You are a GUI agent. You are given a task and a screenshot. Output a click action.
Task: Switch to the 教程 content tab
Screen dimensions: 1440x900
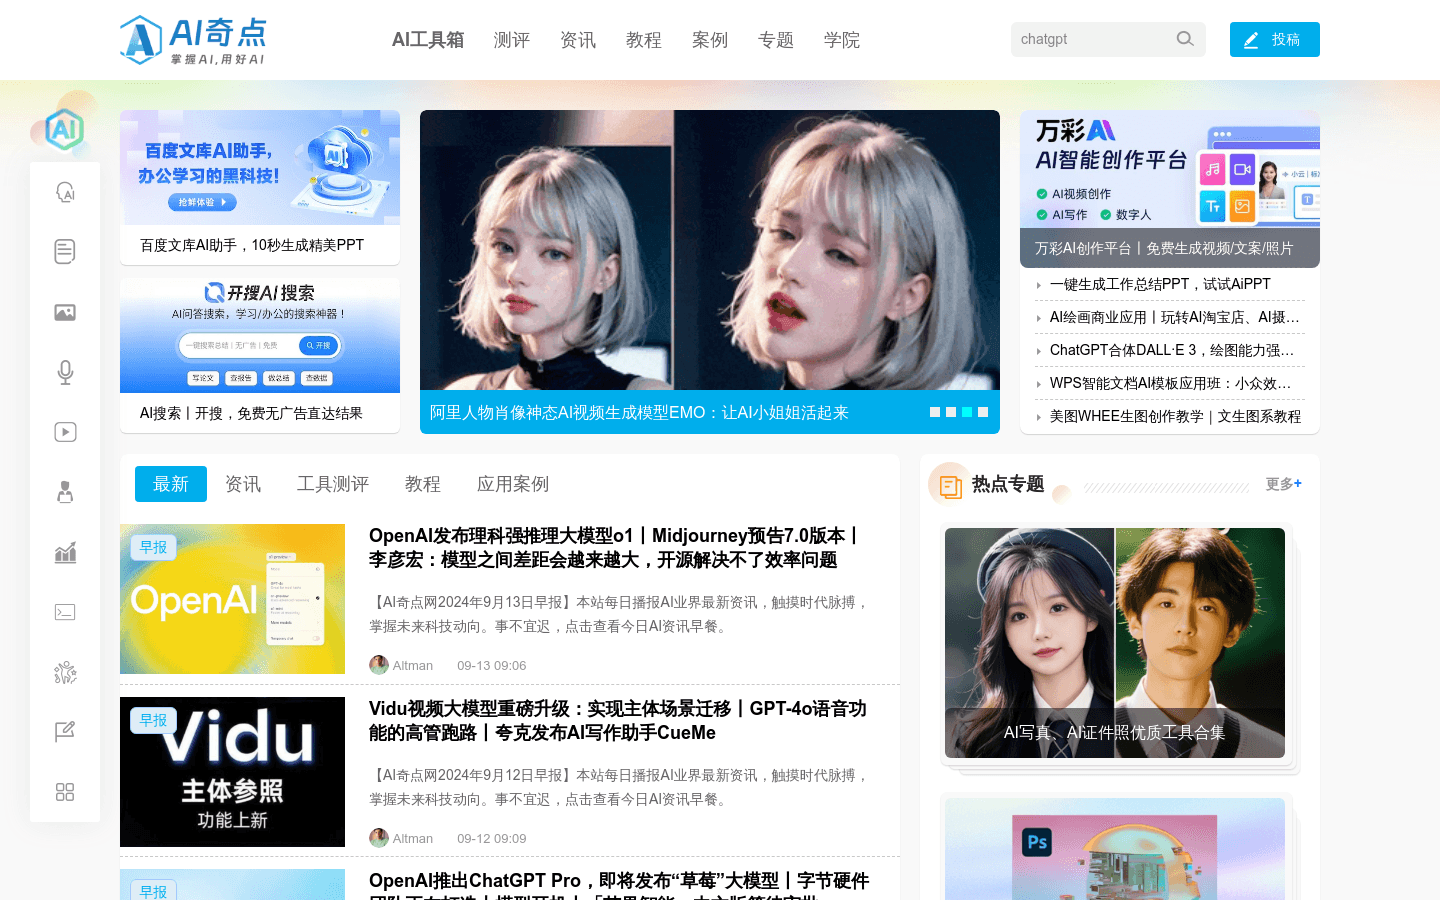(x=423, y=484)
